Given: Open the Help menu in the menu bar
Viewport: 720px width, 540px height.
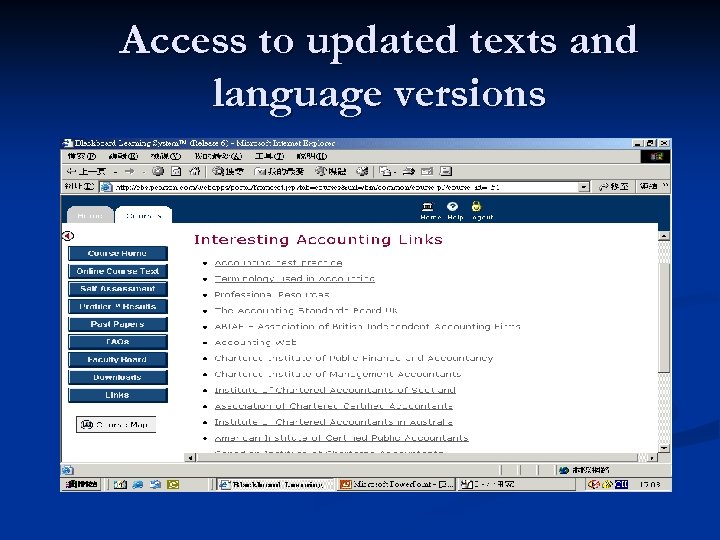Looking at the screenshot, I should [x=312, y=157].
